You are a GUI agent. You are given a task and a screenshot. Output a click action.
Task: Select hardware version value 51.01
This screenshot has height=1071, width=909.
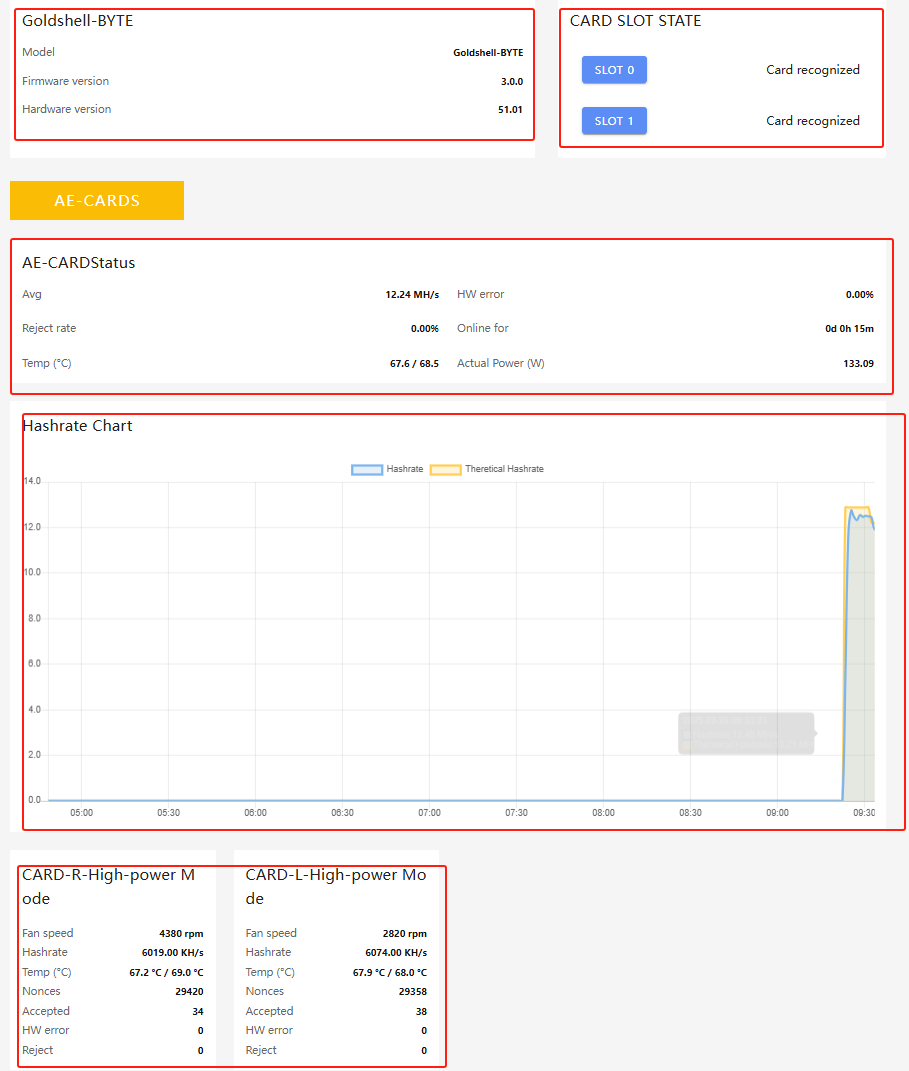[510, 109]
